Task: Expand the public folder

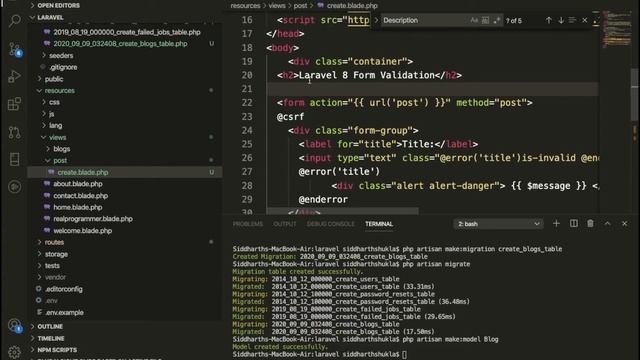Action: click(x=53, y=79)
